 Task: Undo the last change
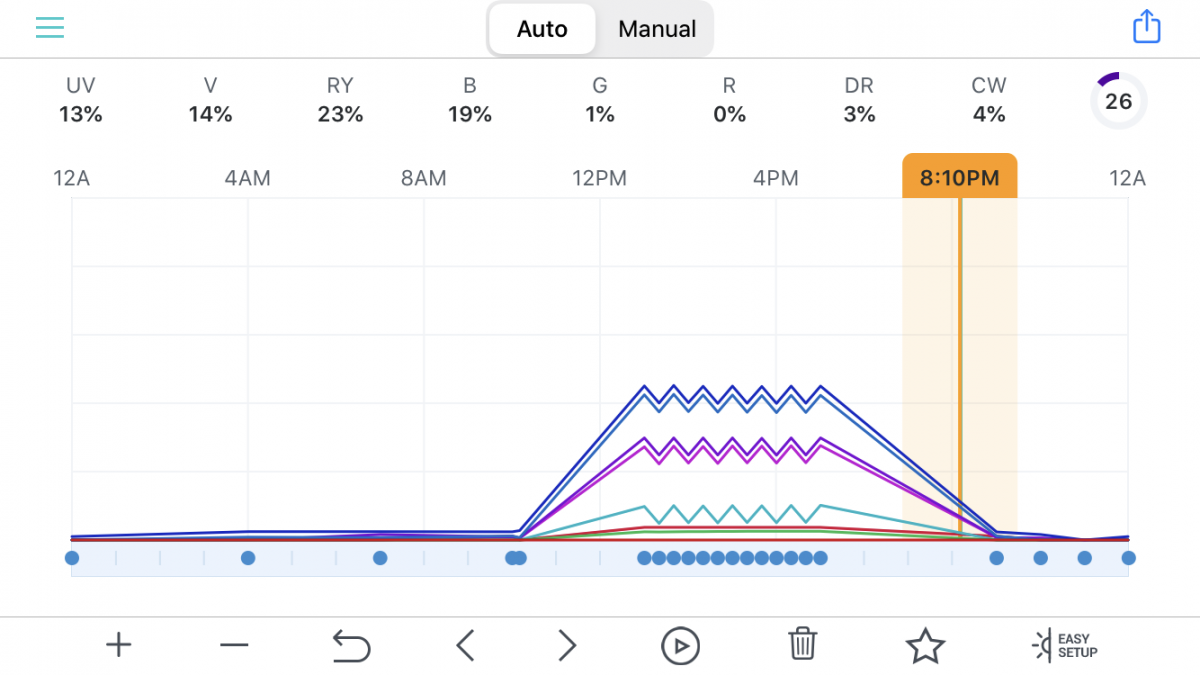(x=351, y=646)
